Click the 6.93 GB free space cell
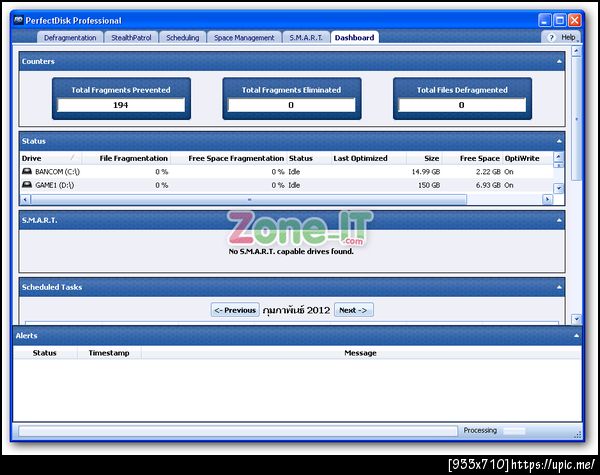This screenshot has width=600, height=475. 488,185
